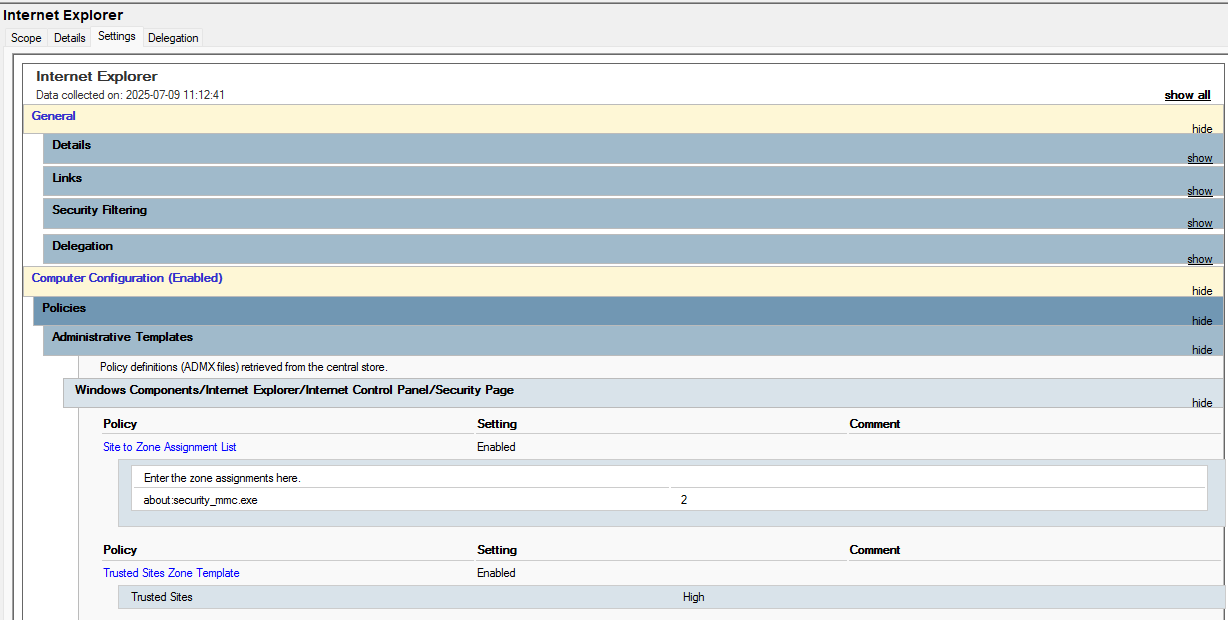Click the High value for Trusted Sites
This screenshot has height=620, width=1228.
click(694, 597)
